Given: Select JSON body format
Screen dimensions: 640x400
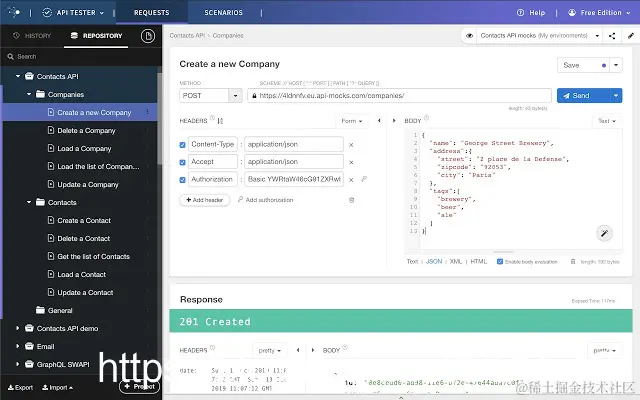Looking at the screenshot, I should pyautogui.click(x=434, y=262).
